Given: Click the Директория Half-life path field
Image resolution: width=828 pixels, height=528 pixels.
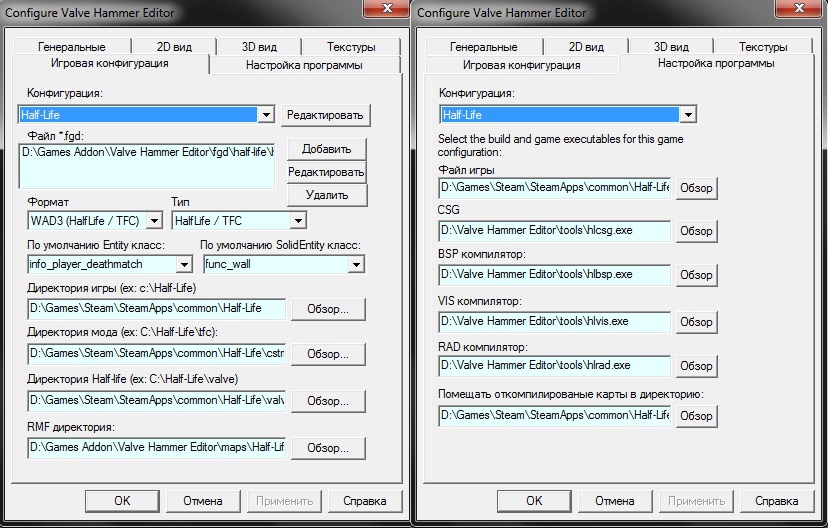Looking at the screenshot, I should (156, 401).
